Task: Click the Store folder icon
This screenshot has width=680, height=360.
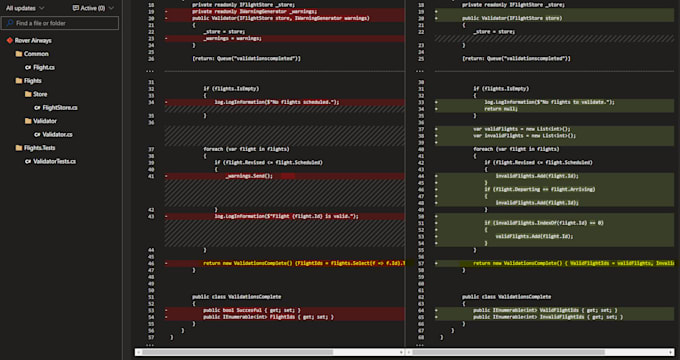Action: click(x=28, y=94)
